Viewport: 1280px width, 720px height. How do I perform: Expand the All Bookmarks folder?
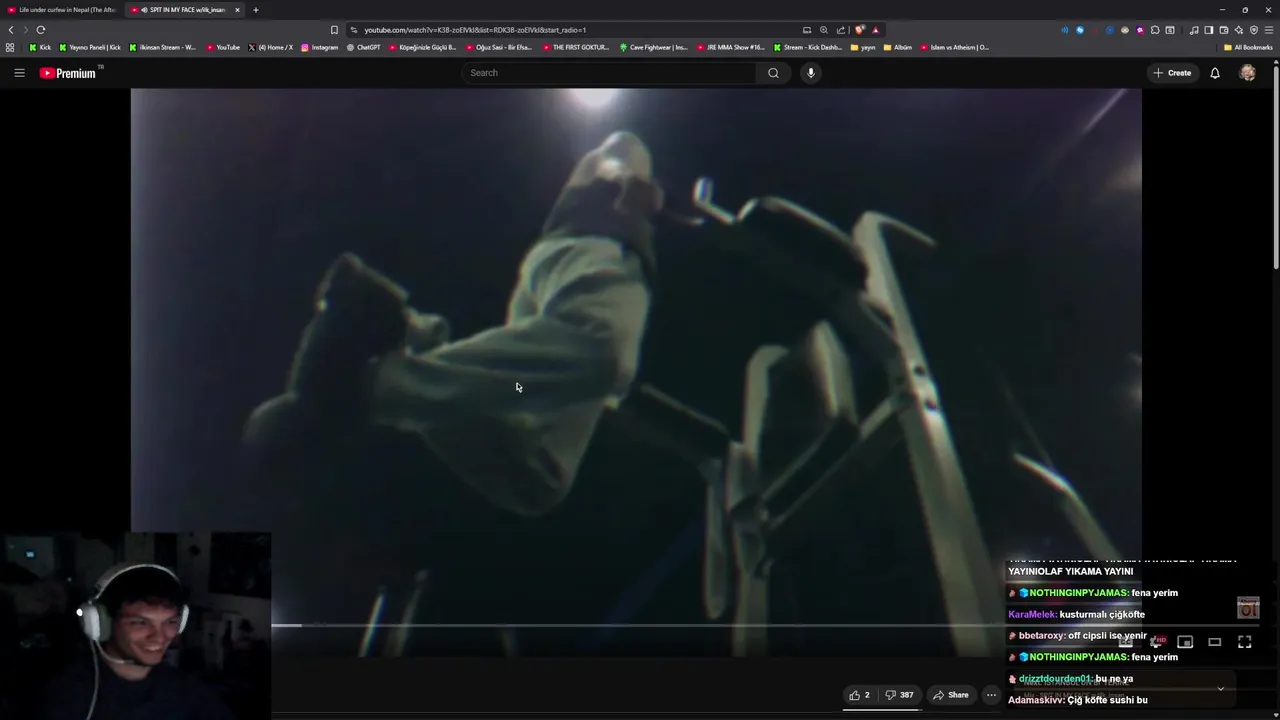tap(1247, 47)
